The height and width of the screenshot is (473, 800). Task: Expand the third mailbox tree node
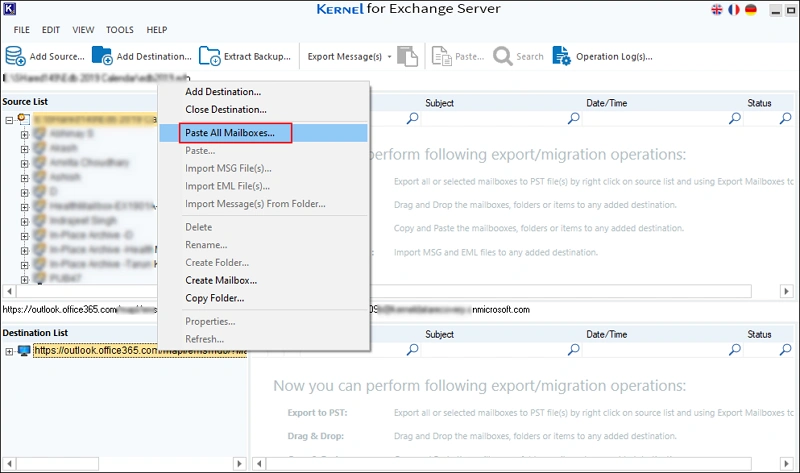click(x=24, y=164)
